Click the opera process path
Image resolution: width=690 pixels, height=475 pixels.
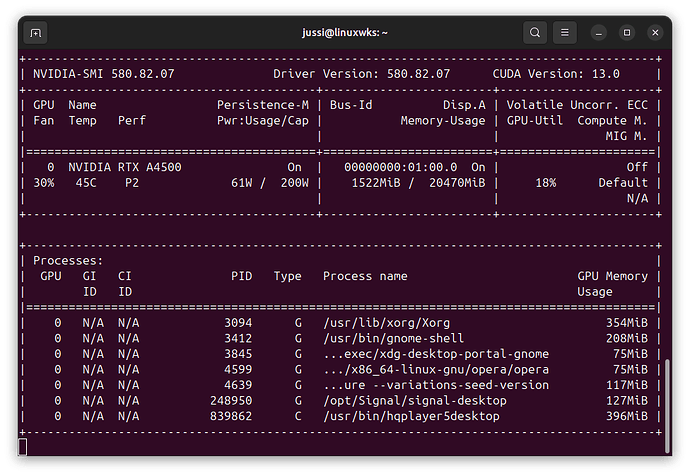pos(436,369)
